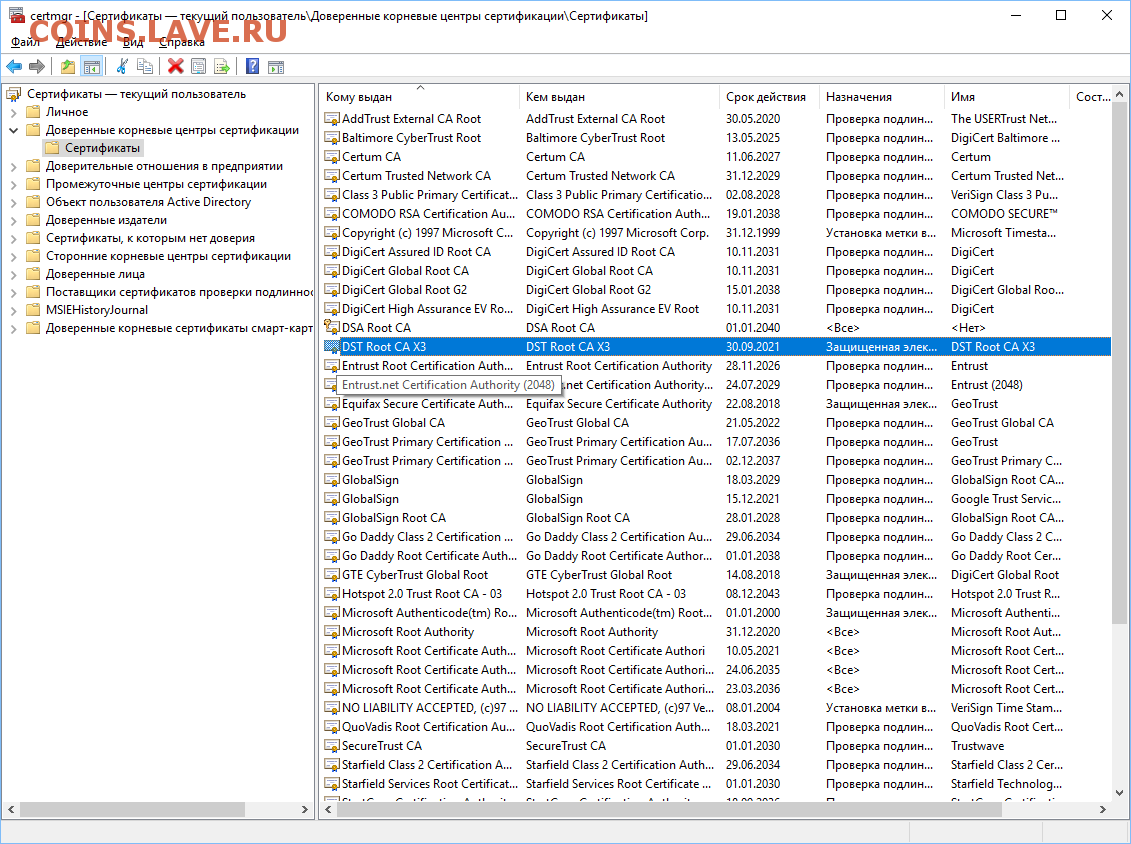Image resolution: width=1131 pixels, height=844 pixels.
Task: Open Properties via toolbar icon
Action: 198,67
